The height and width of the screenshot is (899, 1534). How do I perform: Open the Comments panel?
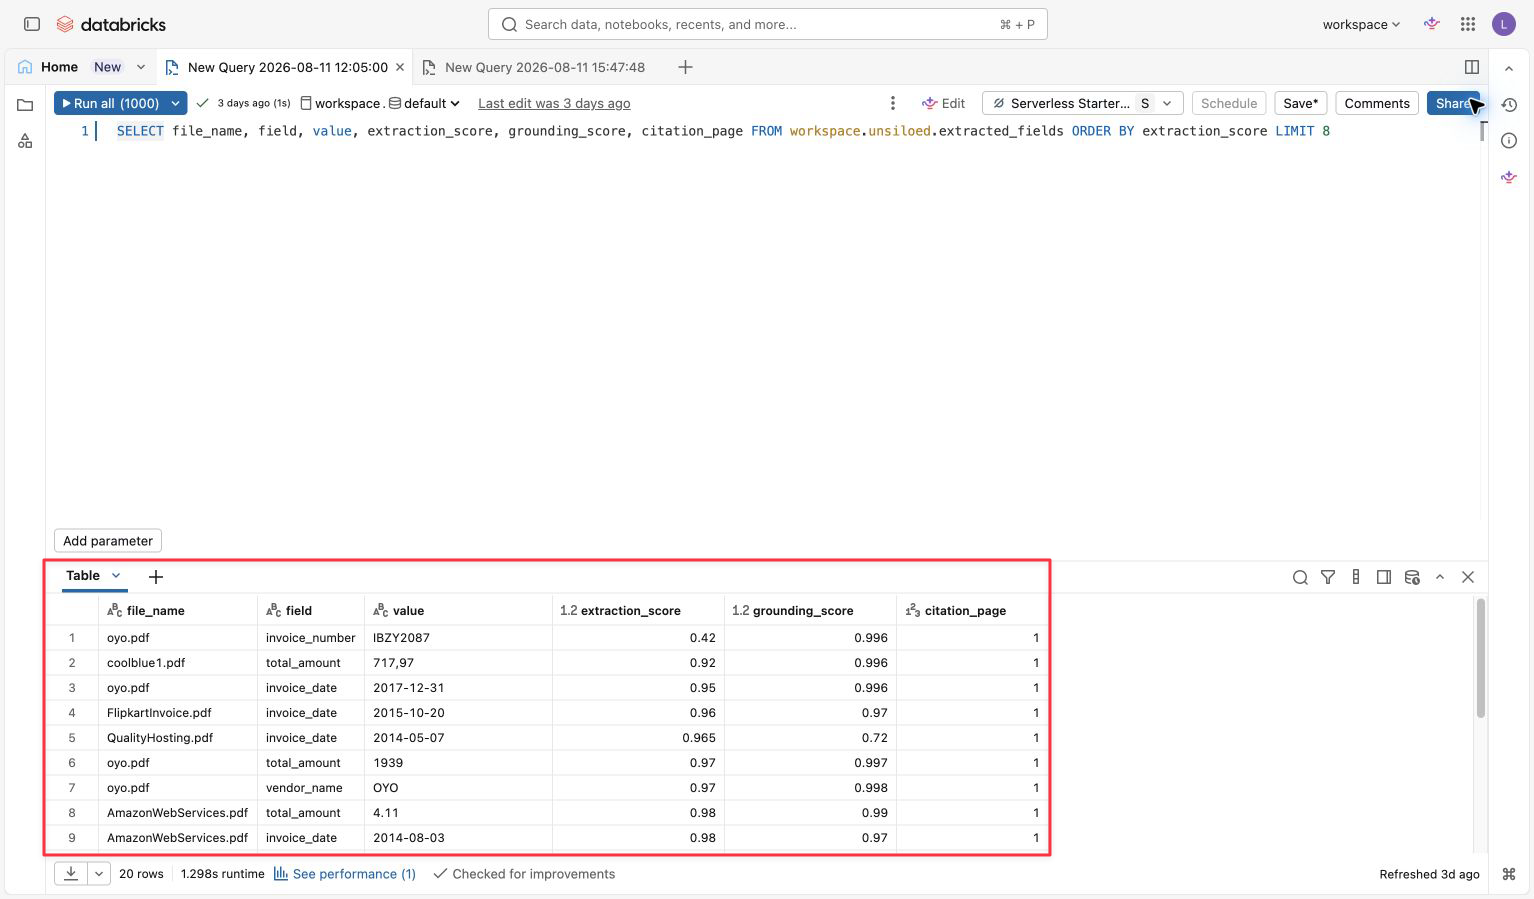click(1377, 103)
